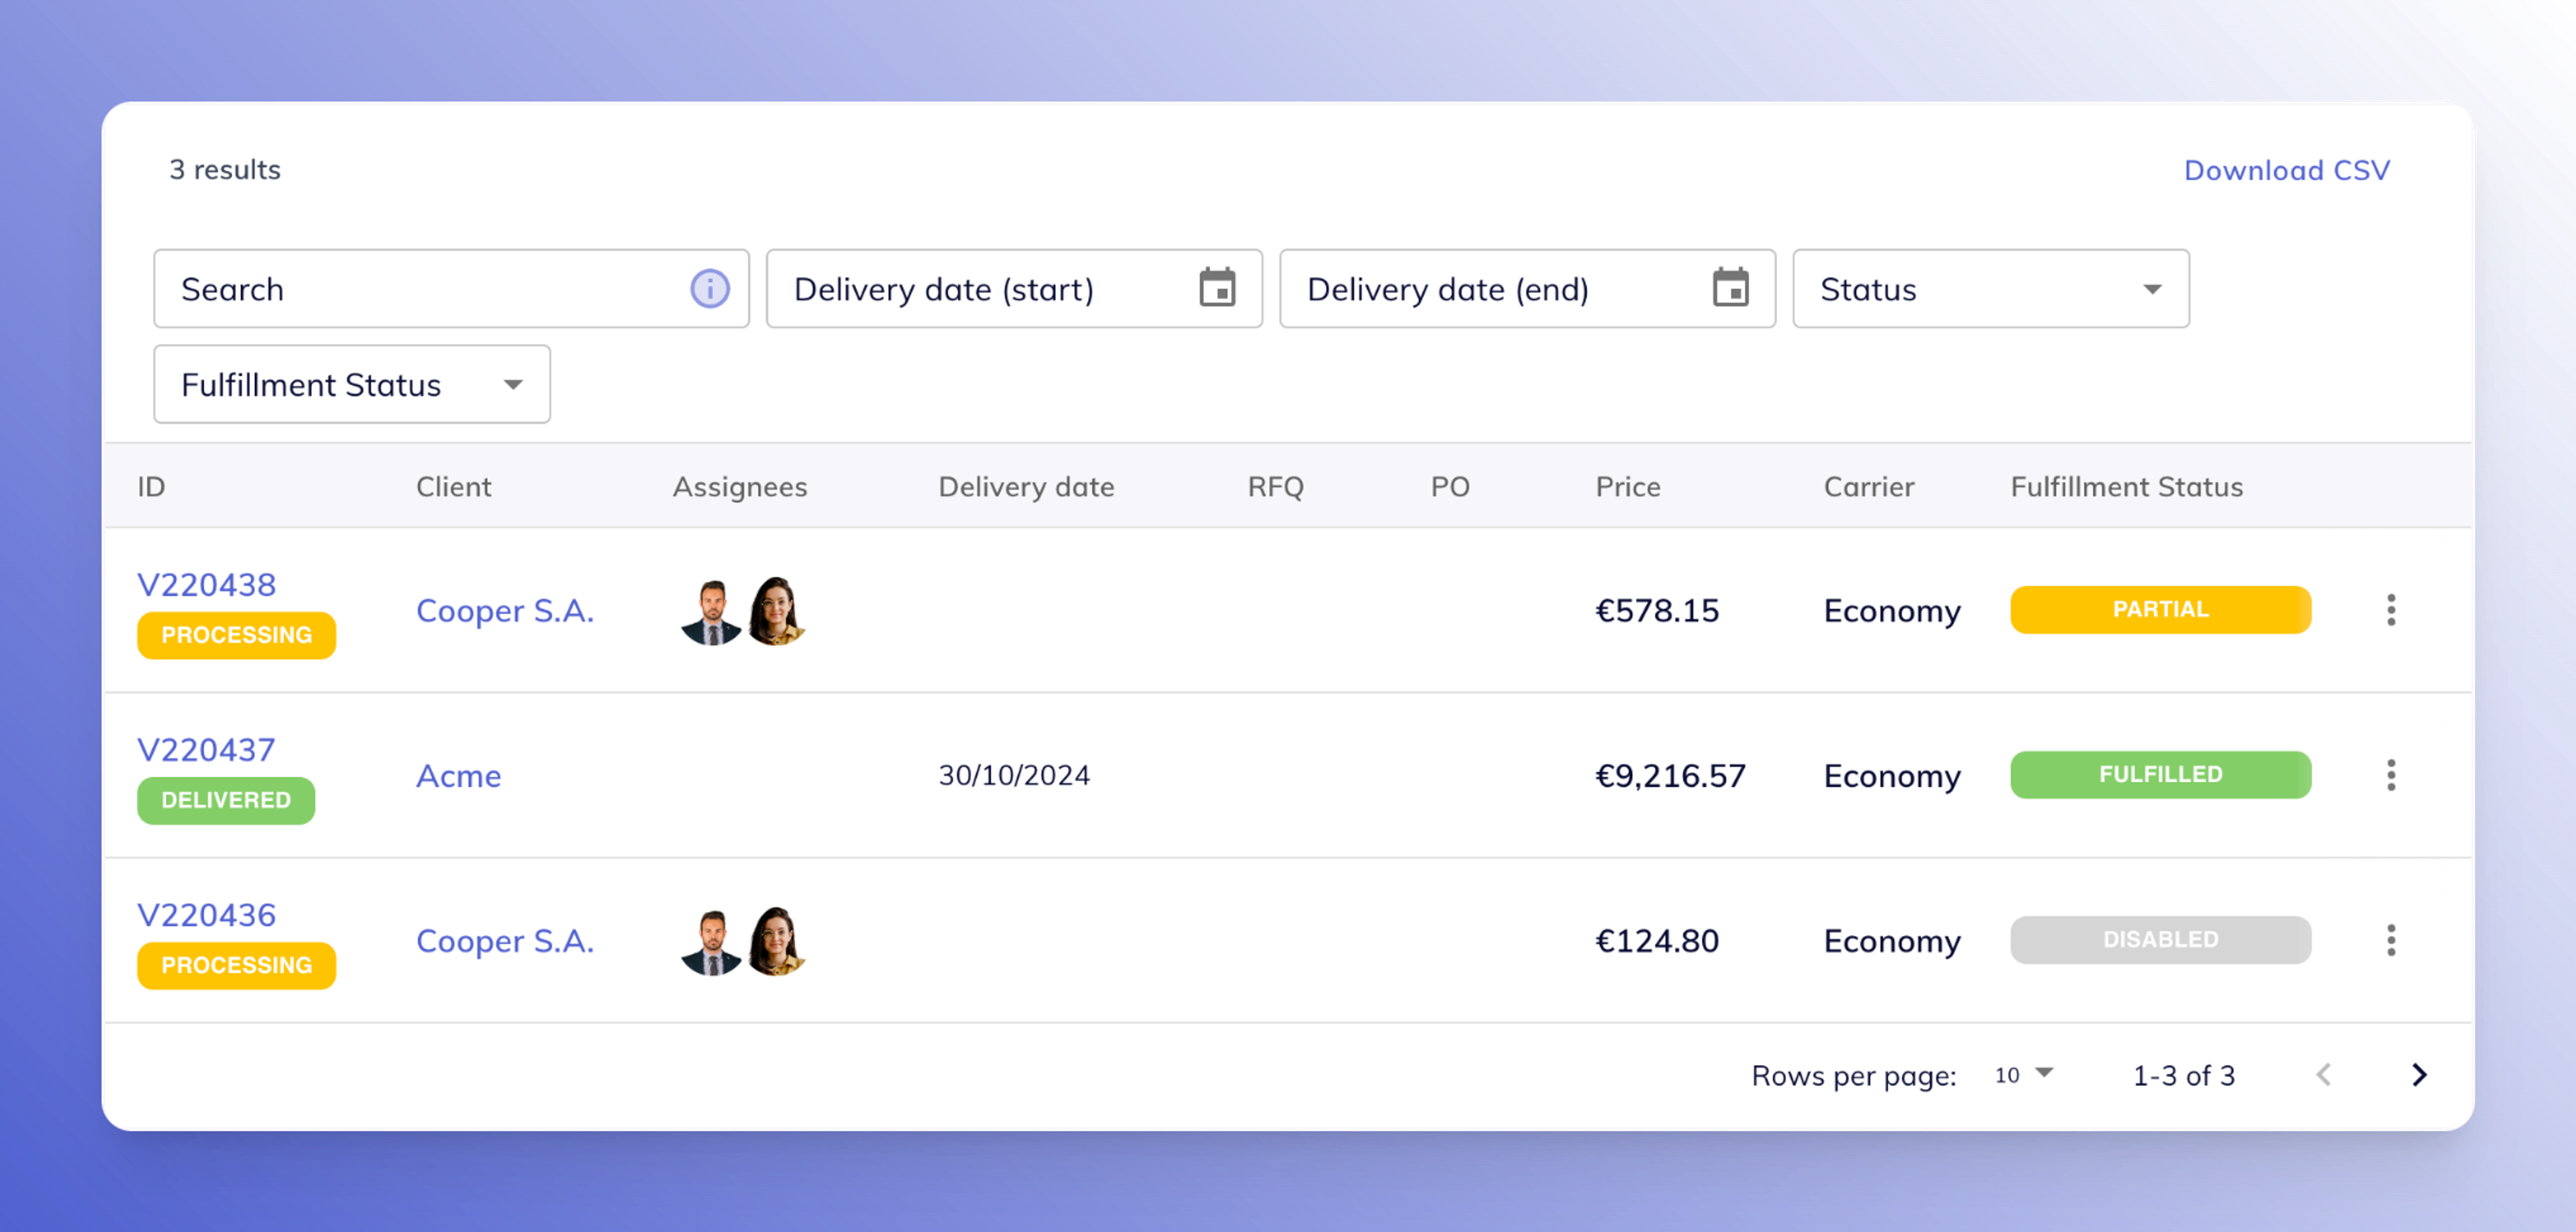The image size is (2576, 1232).
Task: Open the delivery date start calendar
Action: coord(1216,289)
